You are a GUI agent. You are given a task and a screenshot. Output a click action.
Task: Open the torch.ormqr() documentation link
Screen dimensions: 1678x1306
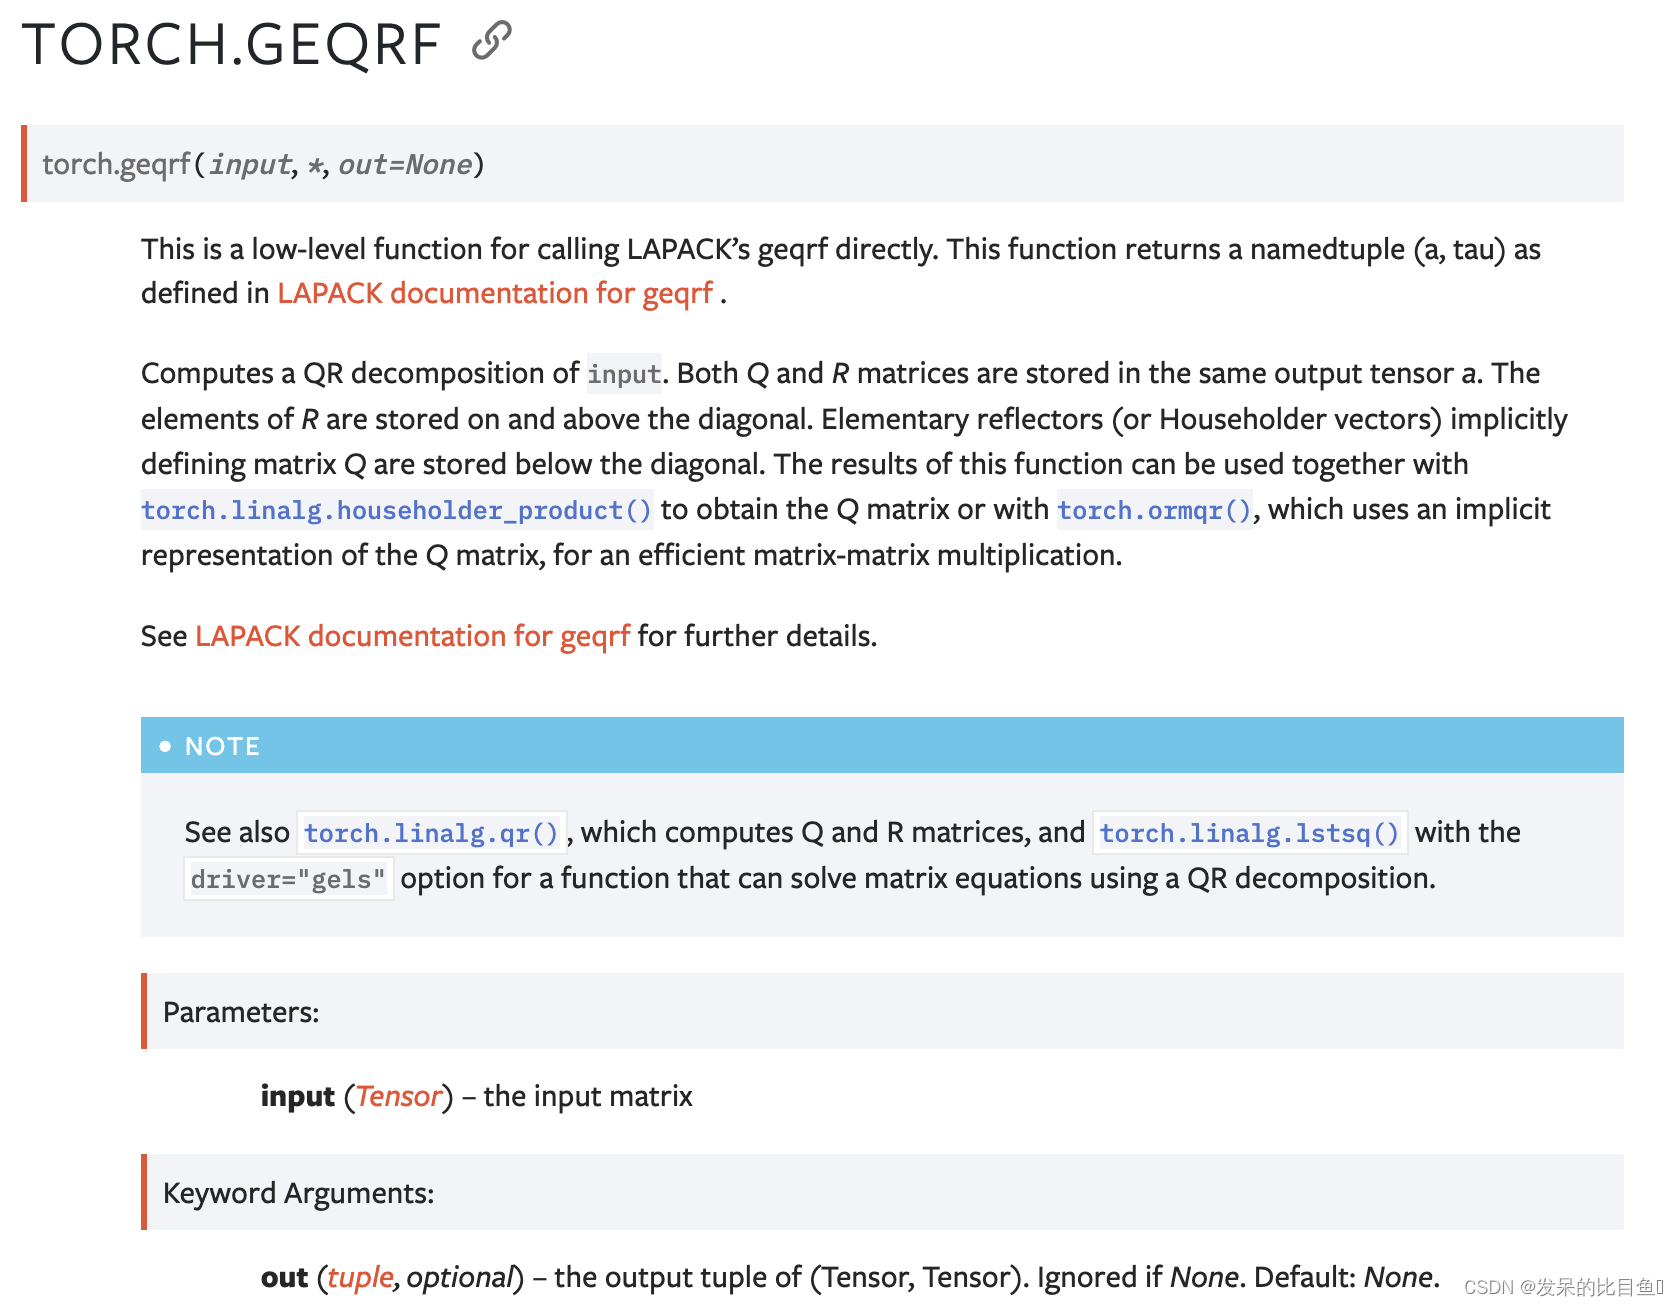(1153, 510)
